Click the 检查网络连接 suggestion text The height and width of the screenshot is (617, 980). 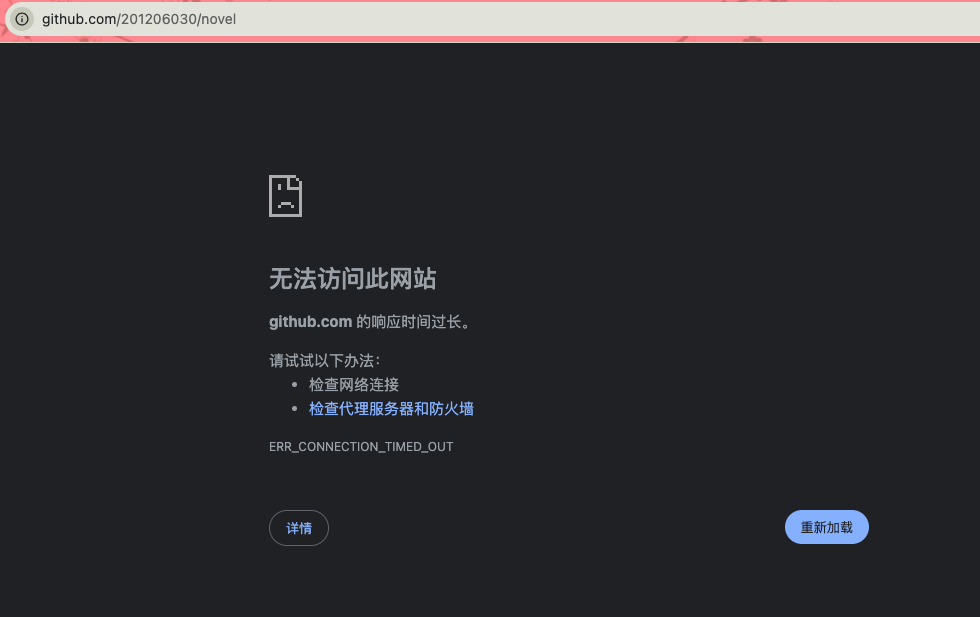[354, 384]
